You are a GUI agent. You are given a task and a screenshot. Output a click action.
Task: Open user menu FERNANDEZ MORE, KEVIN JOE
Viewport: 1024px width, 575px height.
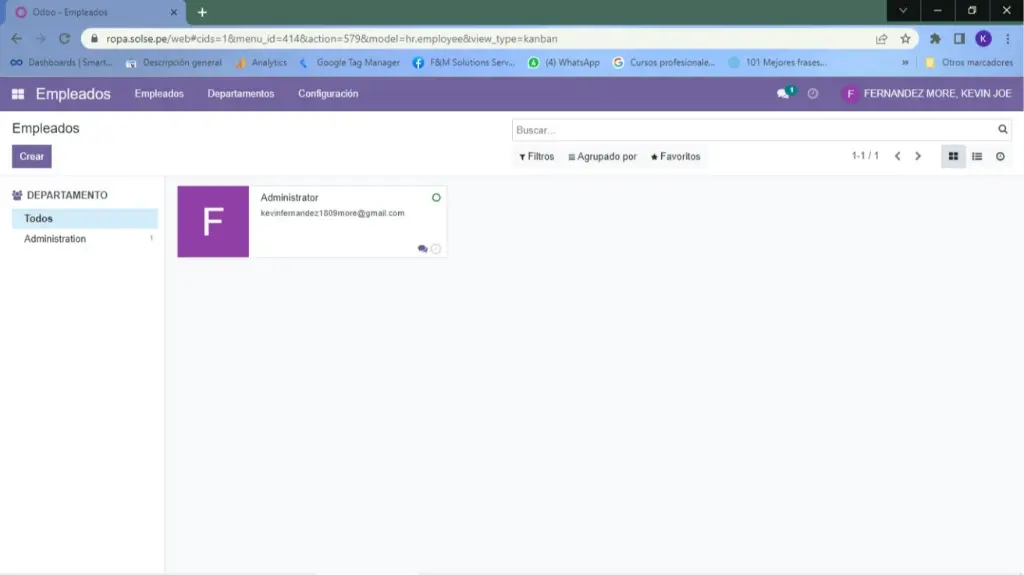pos(927,94)
